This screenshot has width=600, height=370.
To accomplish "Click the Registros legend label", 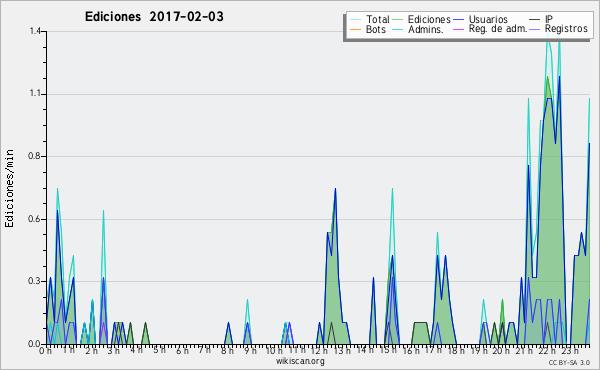I will (566, 29).
